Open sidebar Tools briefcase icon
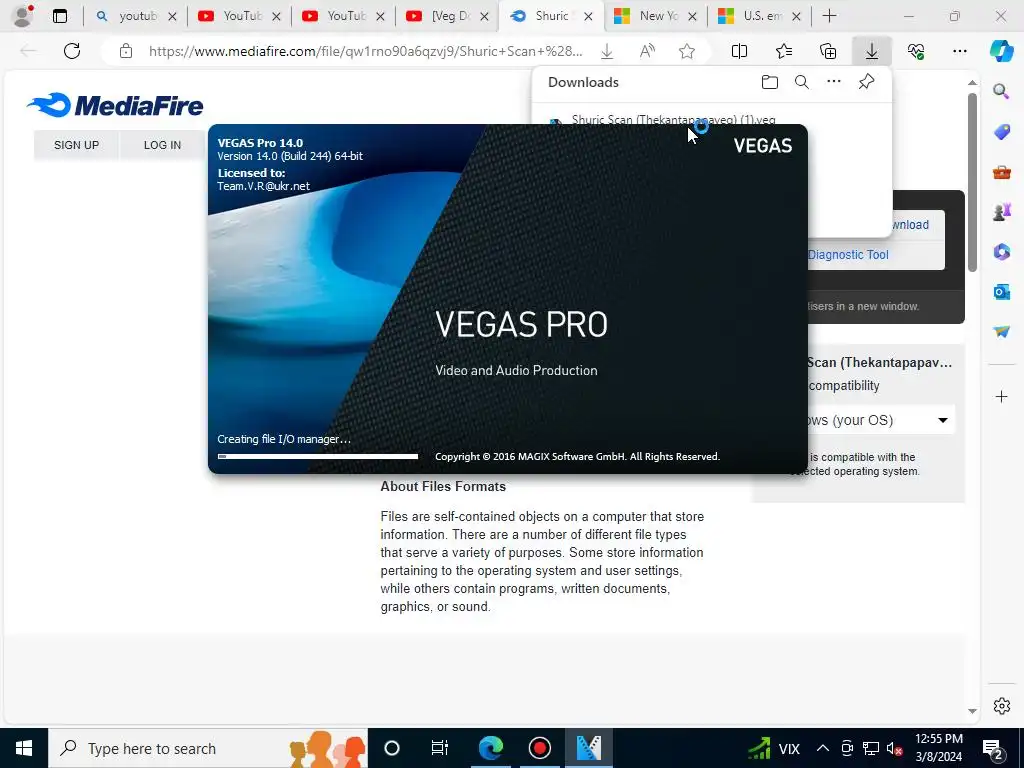Image resolution: width=1024 pixels, height=768 pixels. pos(1001,172)
